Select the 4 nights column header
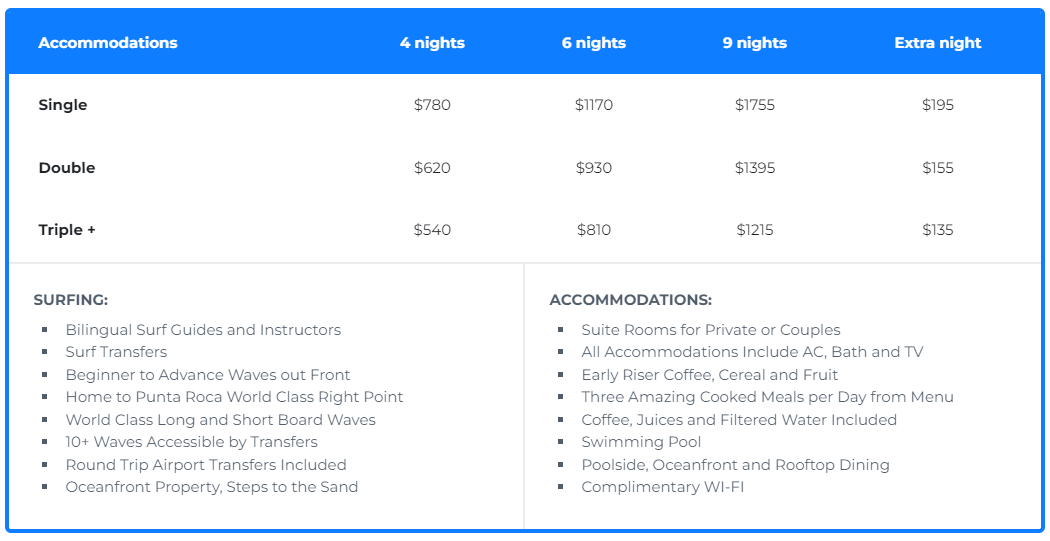Image resolution: width=1050 pixels, height=541 pixels. click(432, 43)
